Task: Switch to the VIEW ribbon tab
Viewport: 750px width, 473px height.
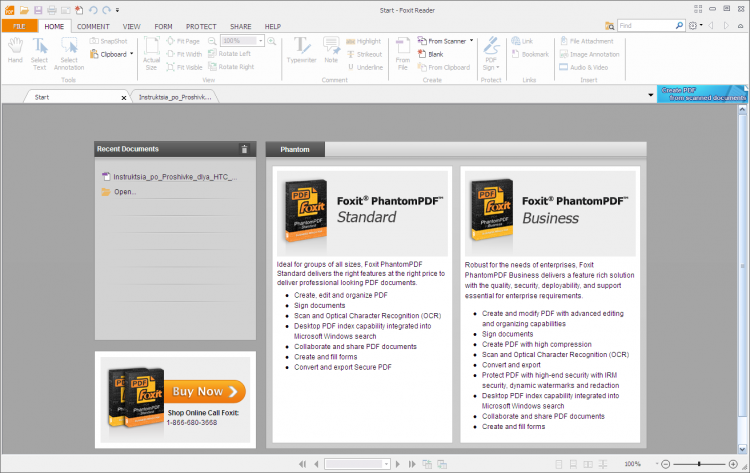Action: pyautogui.click(x=132, y=26)
